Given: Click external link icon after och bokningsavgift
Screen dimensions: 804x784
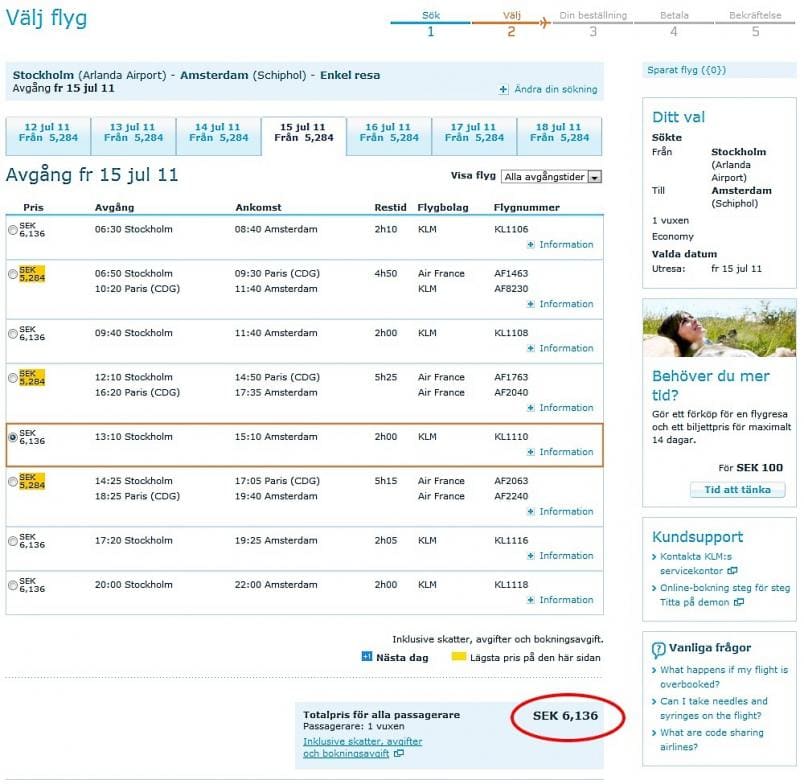Looking at the screenshot, I should (399, 754).
